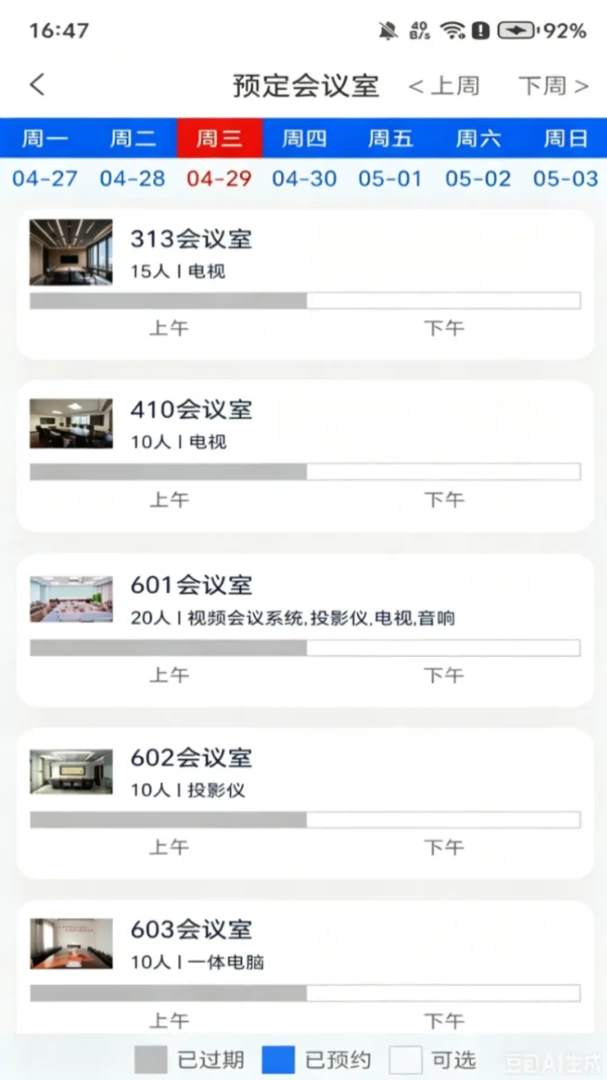This screenshot has width=607, height=1080.
Task: Select the date 05-01
Action: [390, 179]
